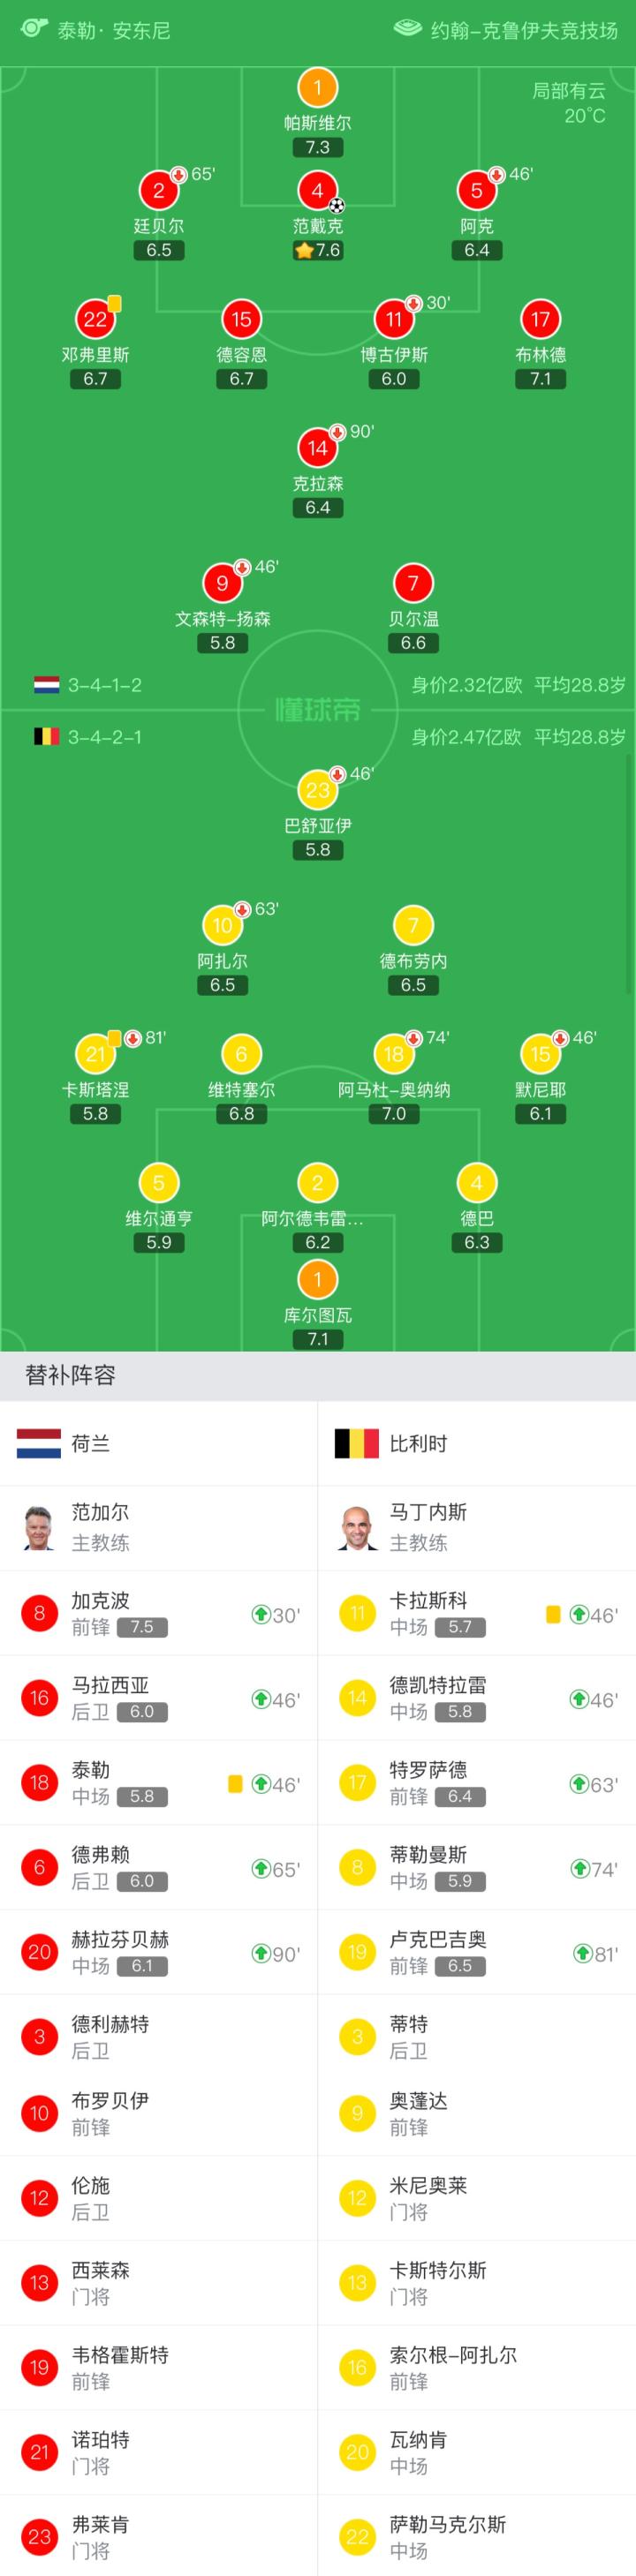Open coach 马丁内斯's photo
Image resolution: width=636 pixels, height=2576 pixels.
357,1527
